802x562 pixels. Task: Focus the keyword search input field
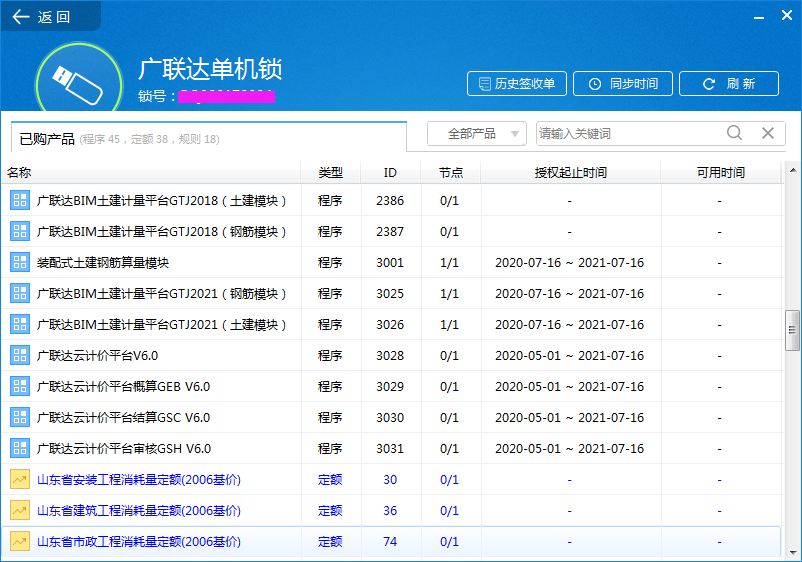coord(629,134)
